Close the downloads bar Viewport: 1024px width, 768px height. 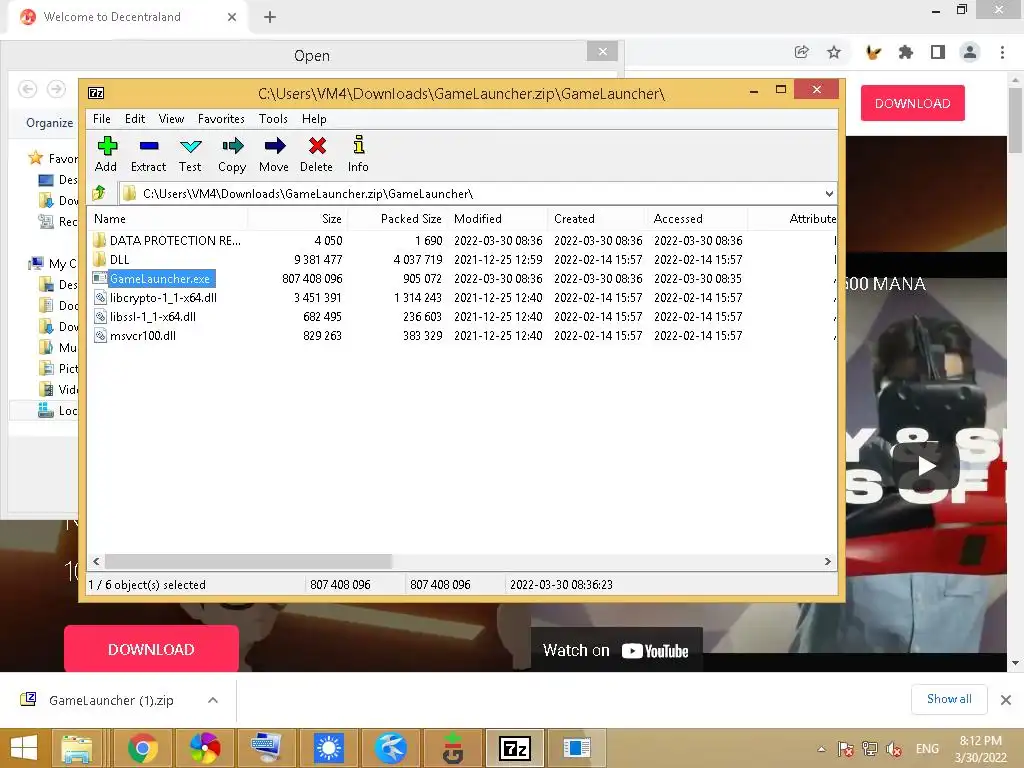point(1006,700)
